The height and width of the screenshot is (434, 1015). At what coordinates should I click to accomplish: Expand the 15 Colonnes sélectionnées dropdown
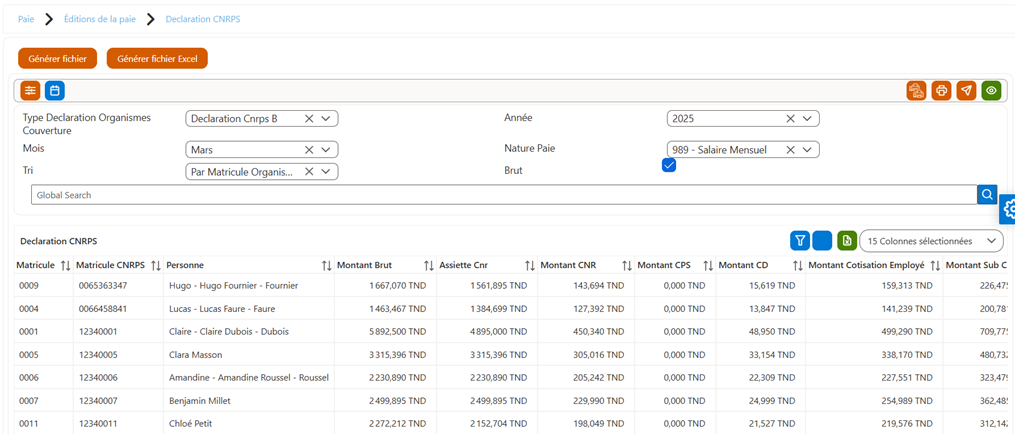[x=932, y=241]
